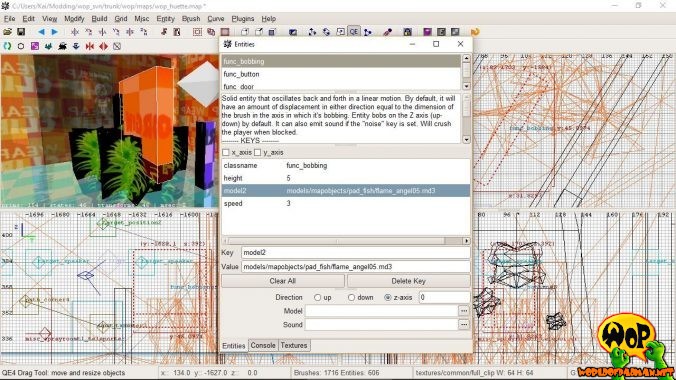Select the 'z-axis' direction radio button
The image size is (676, 380).
pos(388,298)
